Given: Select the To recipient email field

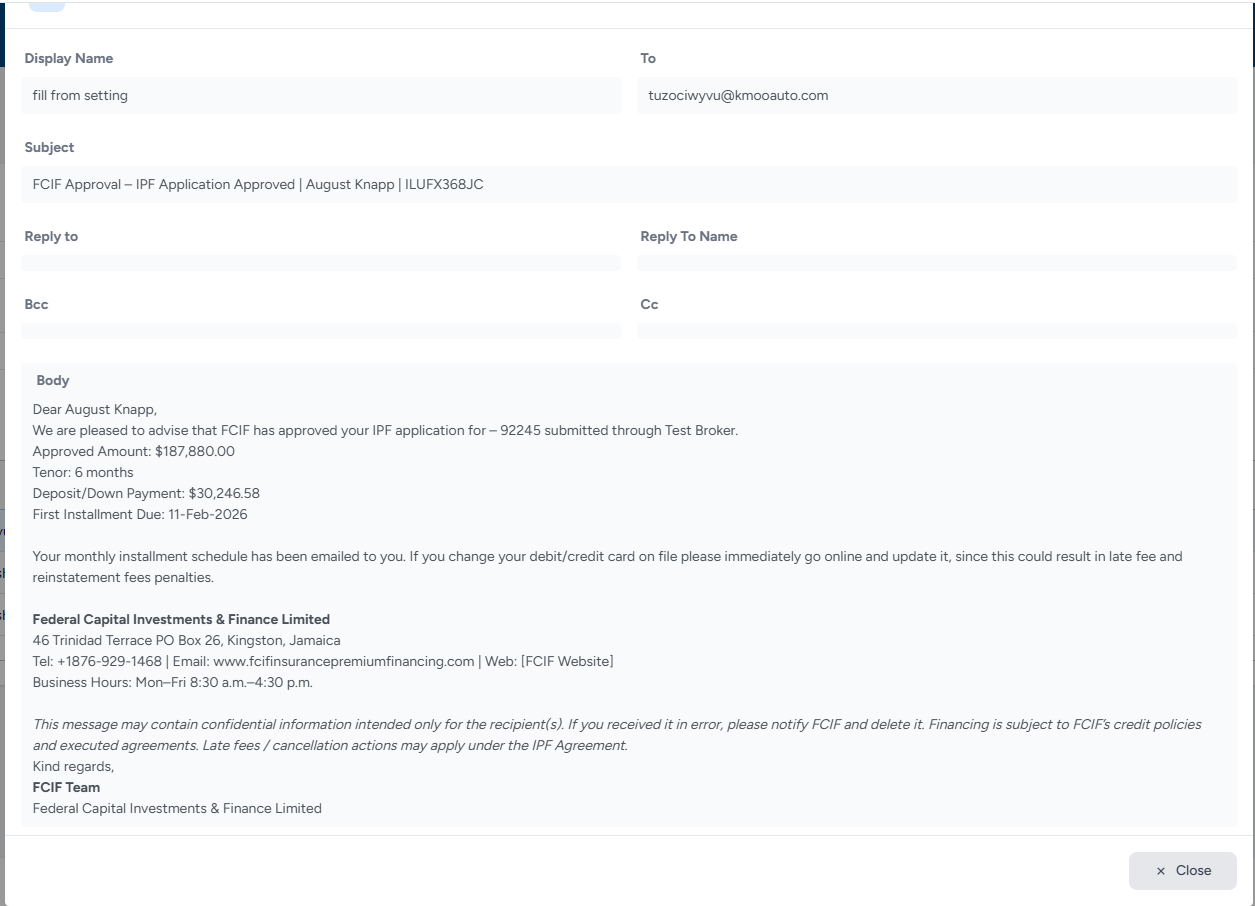Looking at the screenshot, I should (x=936, y=96).
